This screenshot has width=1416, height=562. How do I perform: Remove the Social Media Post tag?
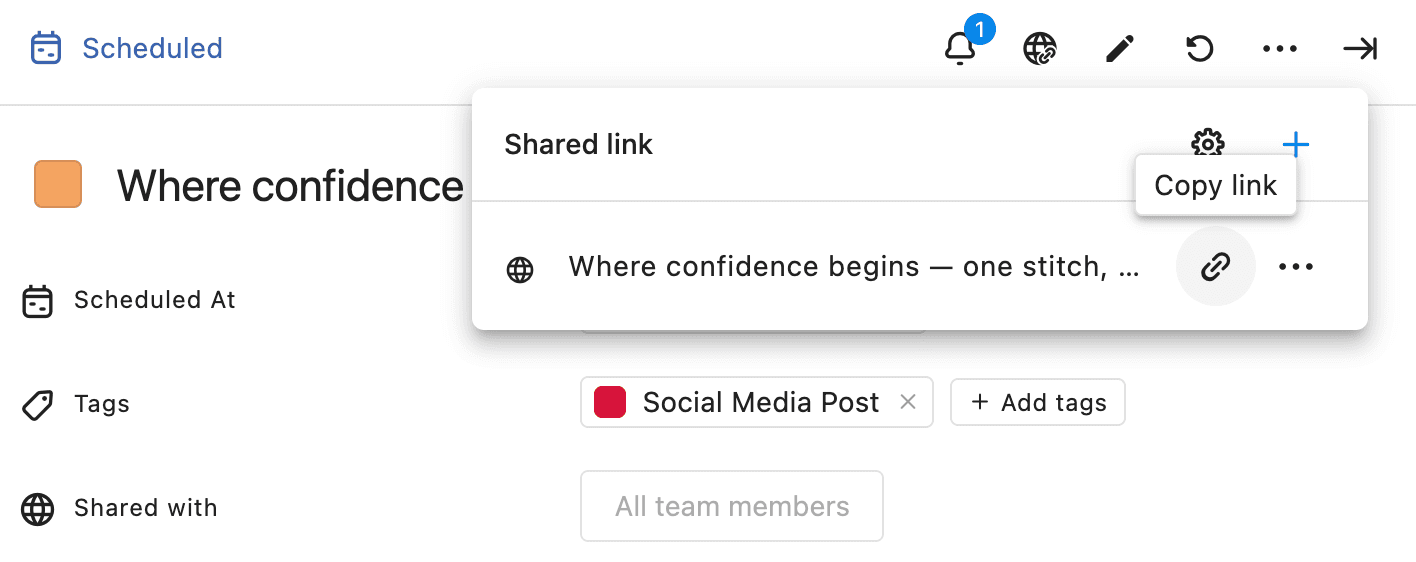(x=908, y=402)
